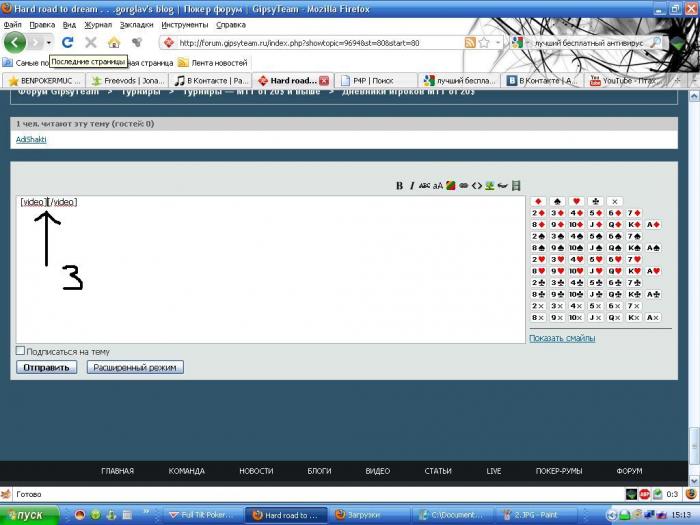Image resolution: width=700 pixels, height=525 pixels.
Task: Switch to 2.JPG - Paint taskbar window
Action: click(x=537, y=515)
